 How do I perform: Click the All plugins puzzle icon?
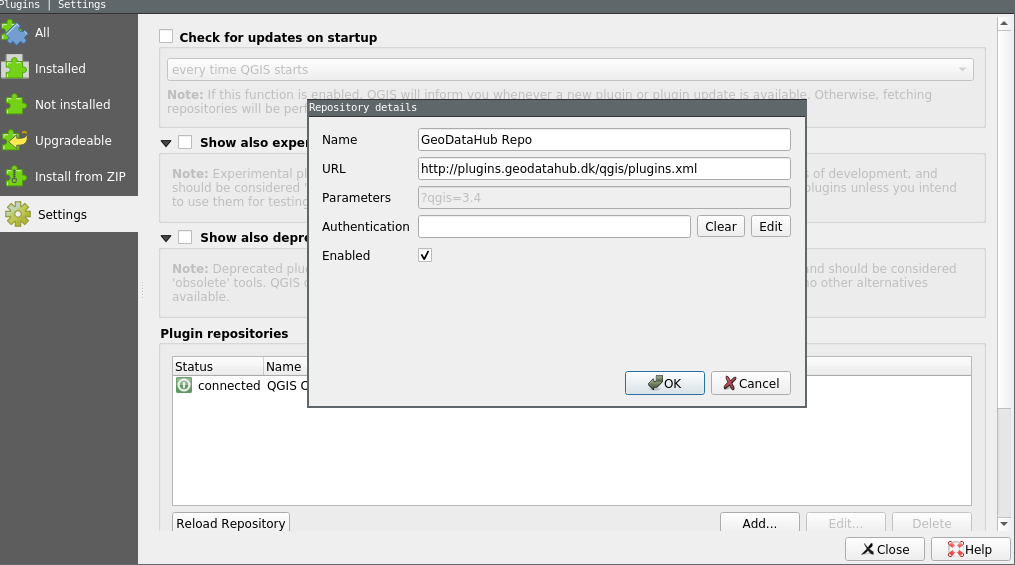coord(15,32)
